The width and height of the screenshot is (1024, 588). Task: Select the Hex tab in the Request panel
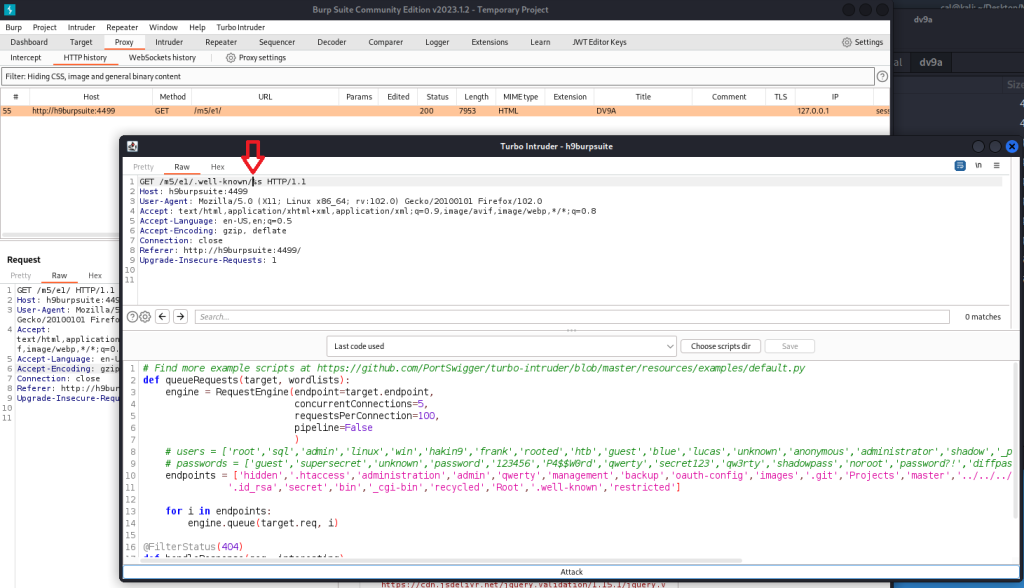click(x=95, y=276)
